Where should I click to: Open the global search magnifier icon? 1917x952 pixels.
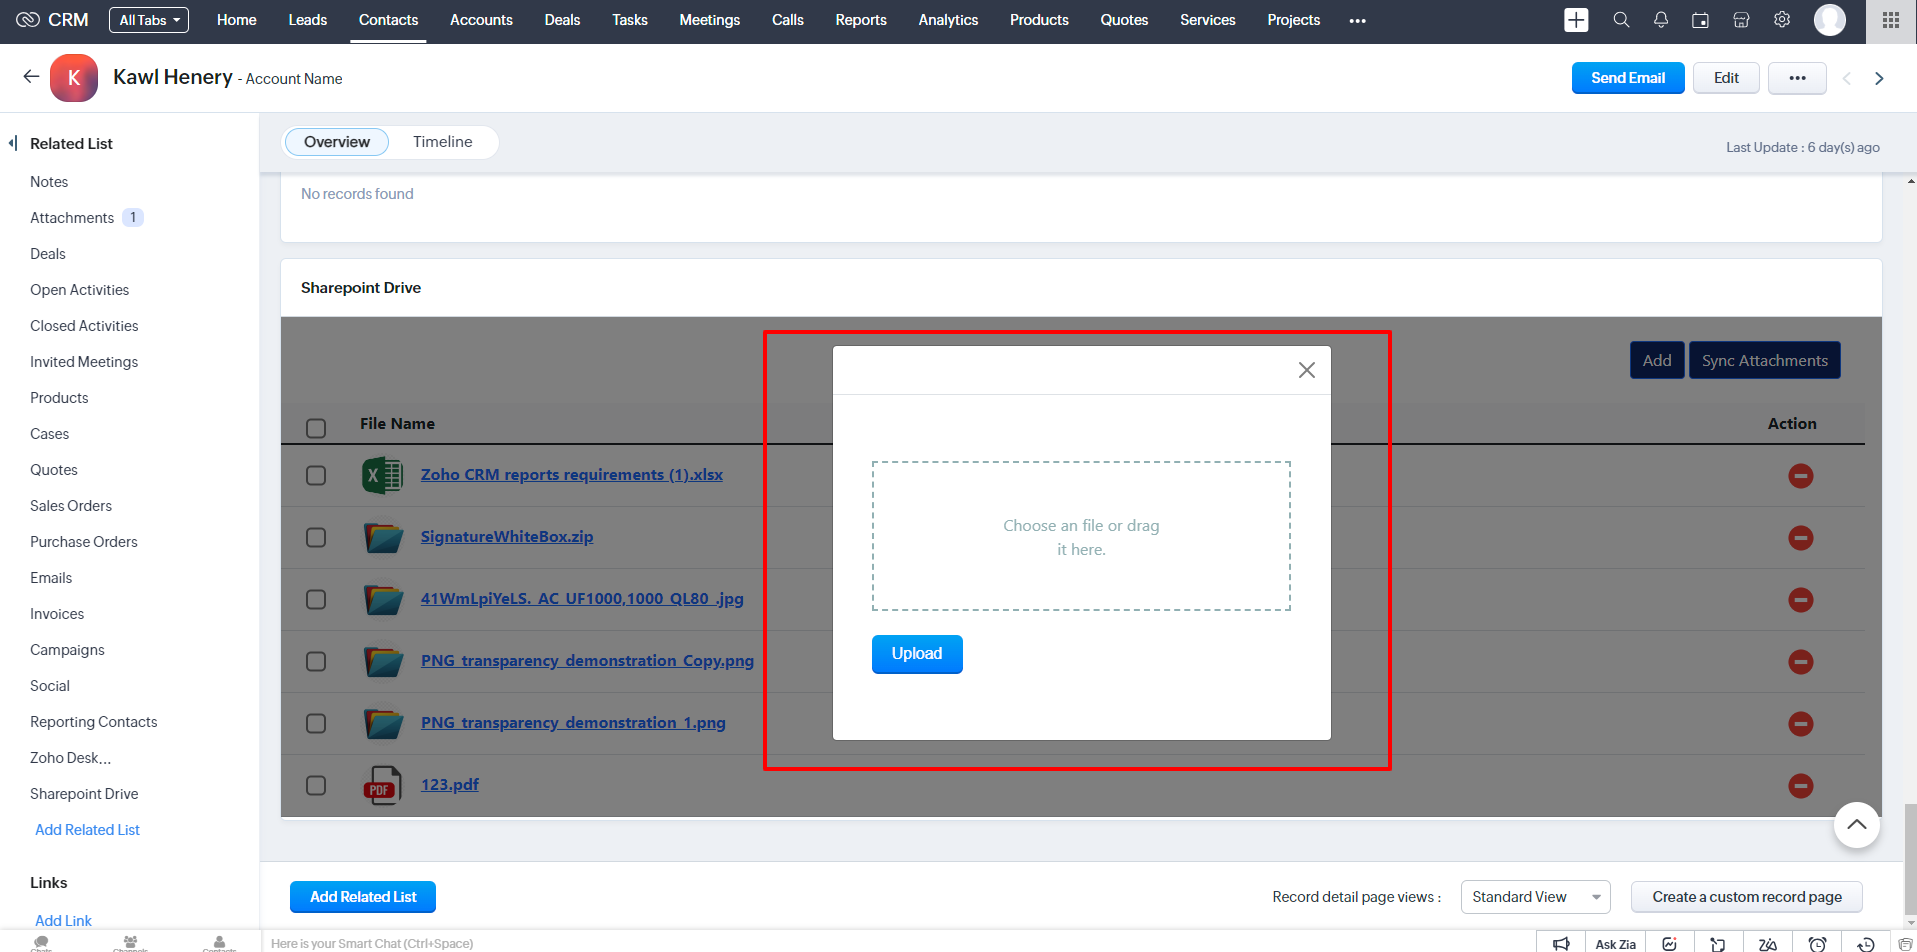[x=1621, y=20]
